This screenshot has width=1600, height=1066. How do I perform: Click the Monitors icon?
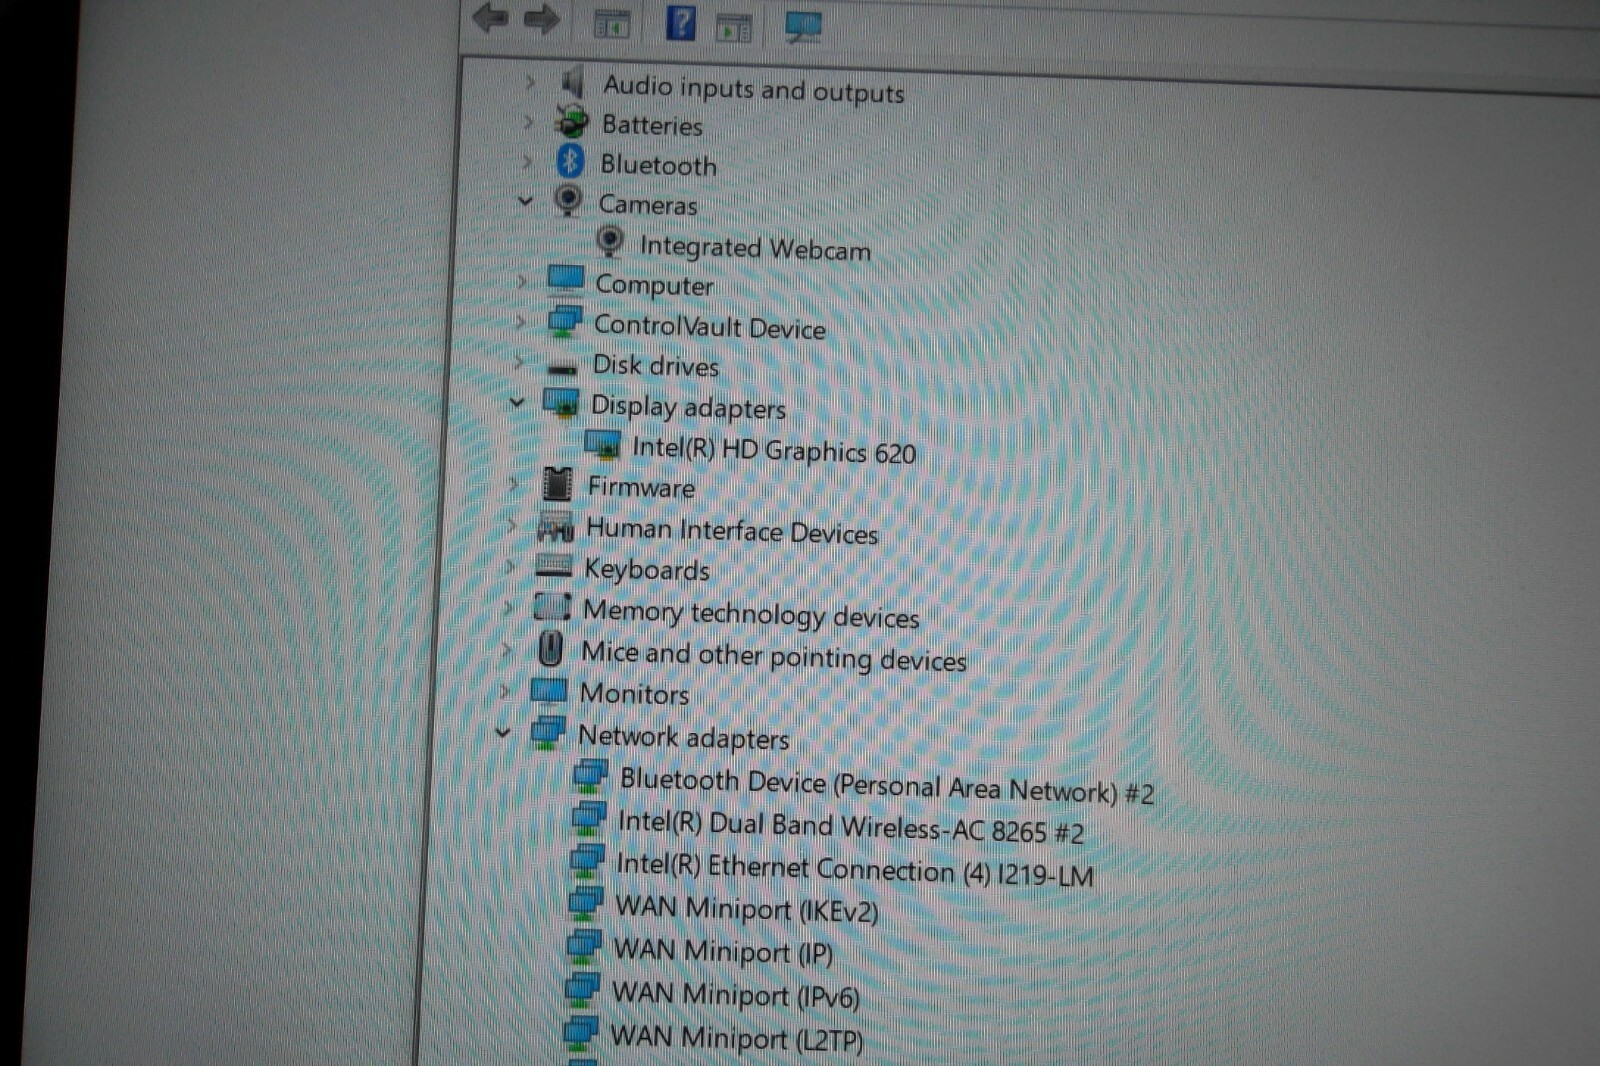(x=548, y=691)
